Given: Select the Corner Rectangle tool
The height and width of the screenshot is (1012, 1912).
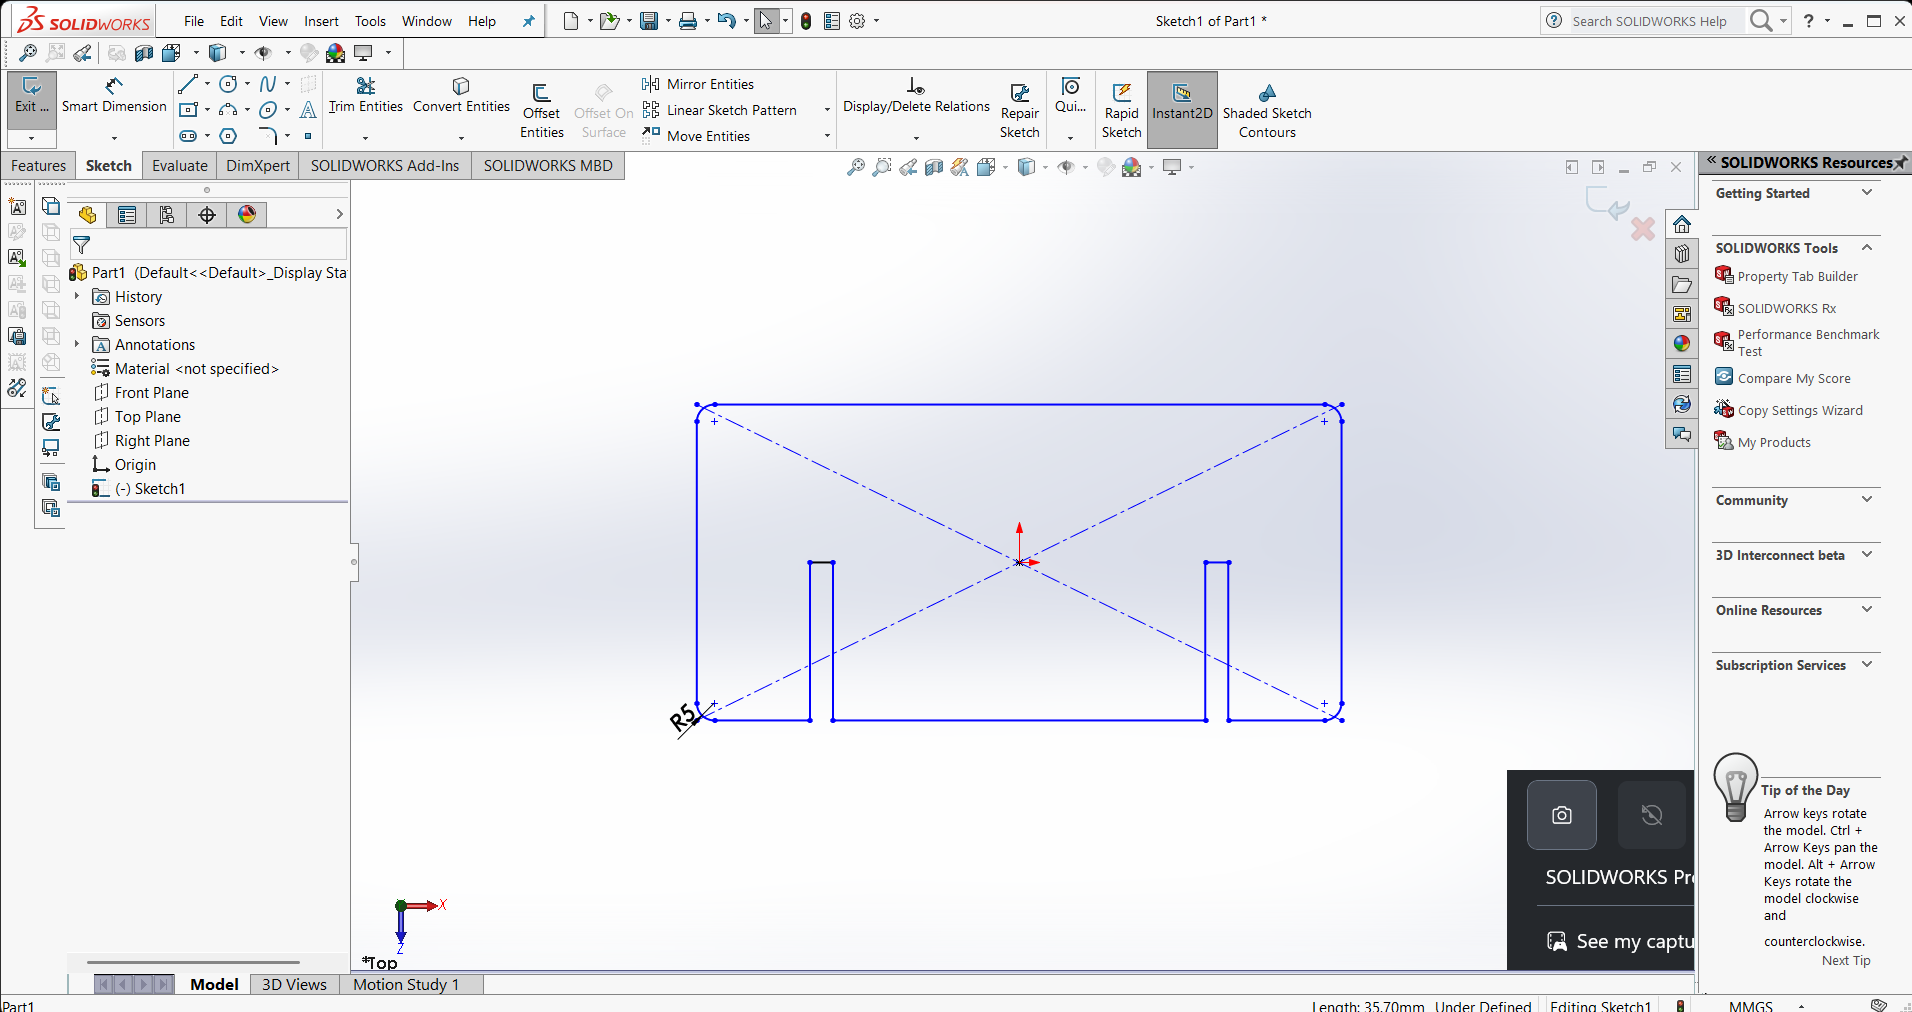Looking at the screenshot, I should pos(188,110).
